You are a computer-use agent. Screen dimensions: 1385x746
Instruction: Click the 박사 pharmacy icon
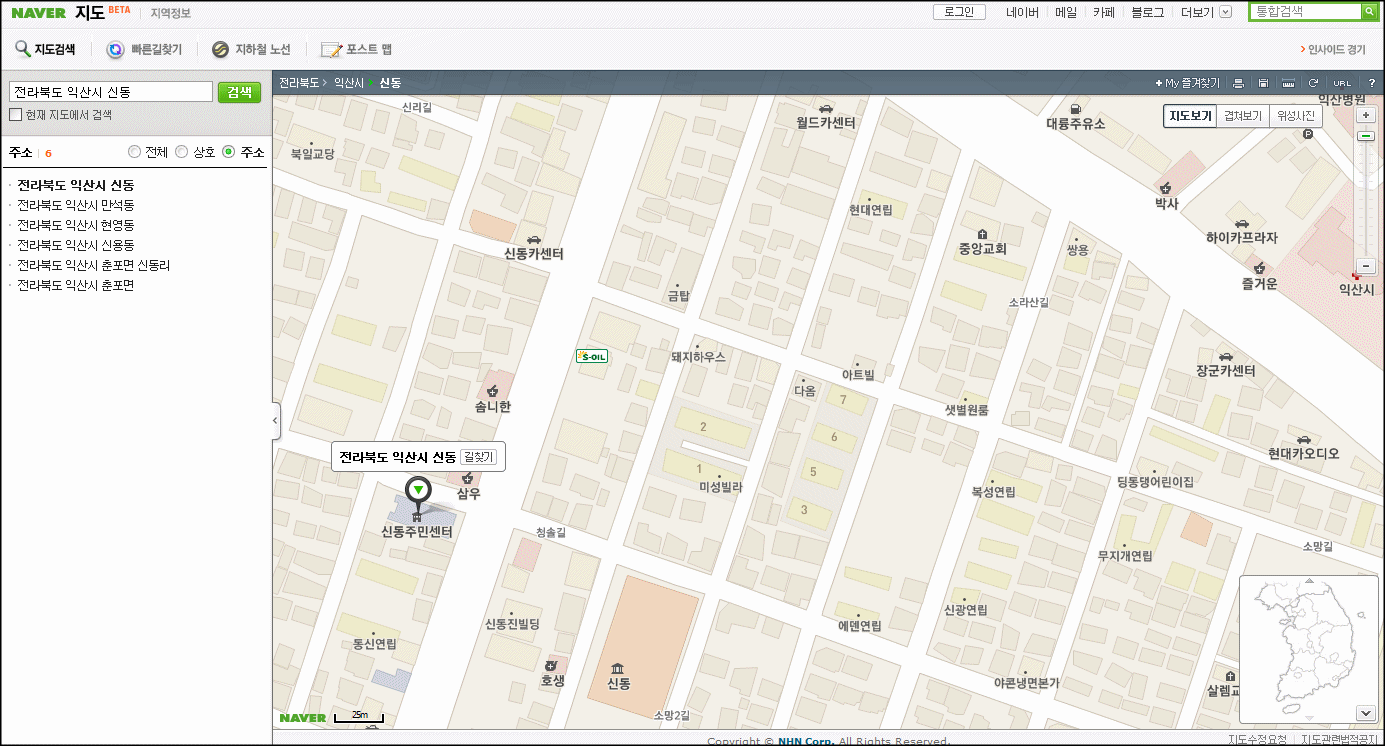point(1166,187)
